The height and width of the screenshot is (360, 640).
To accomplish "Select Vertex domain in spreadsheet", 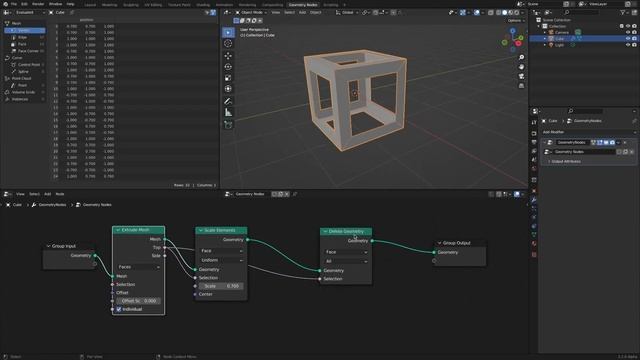I will coord(25,30).
